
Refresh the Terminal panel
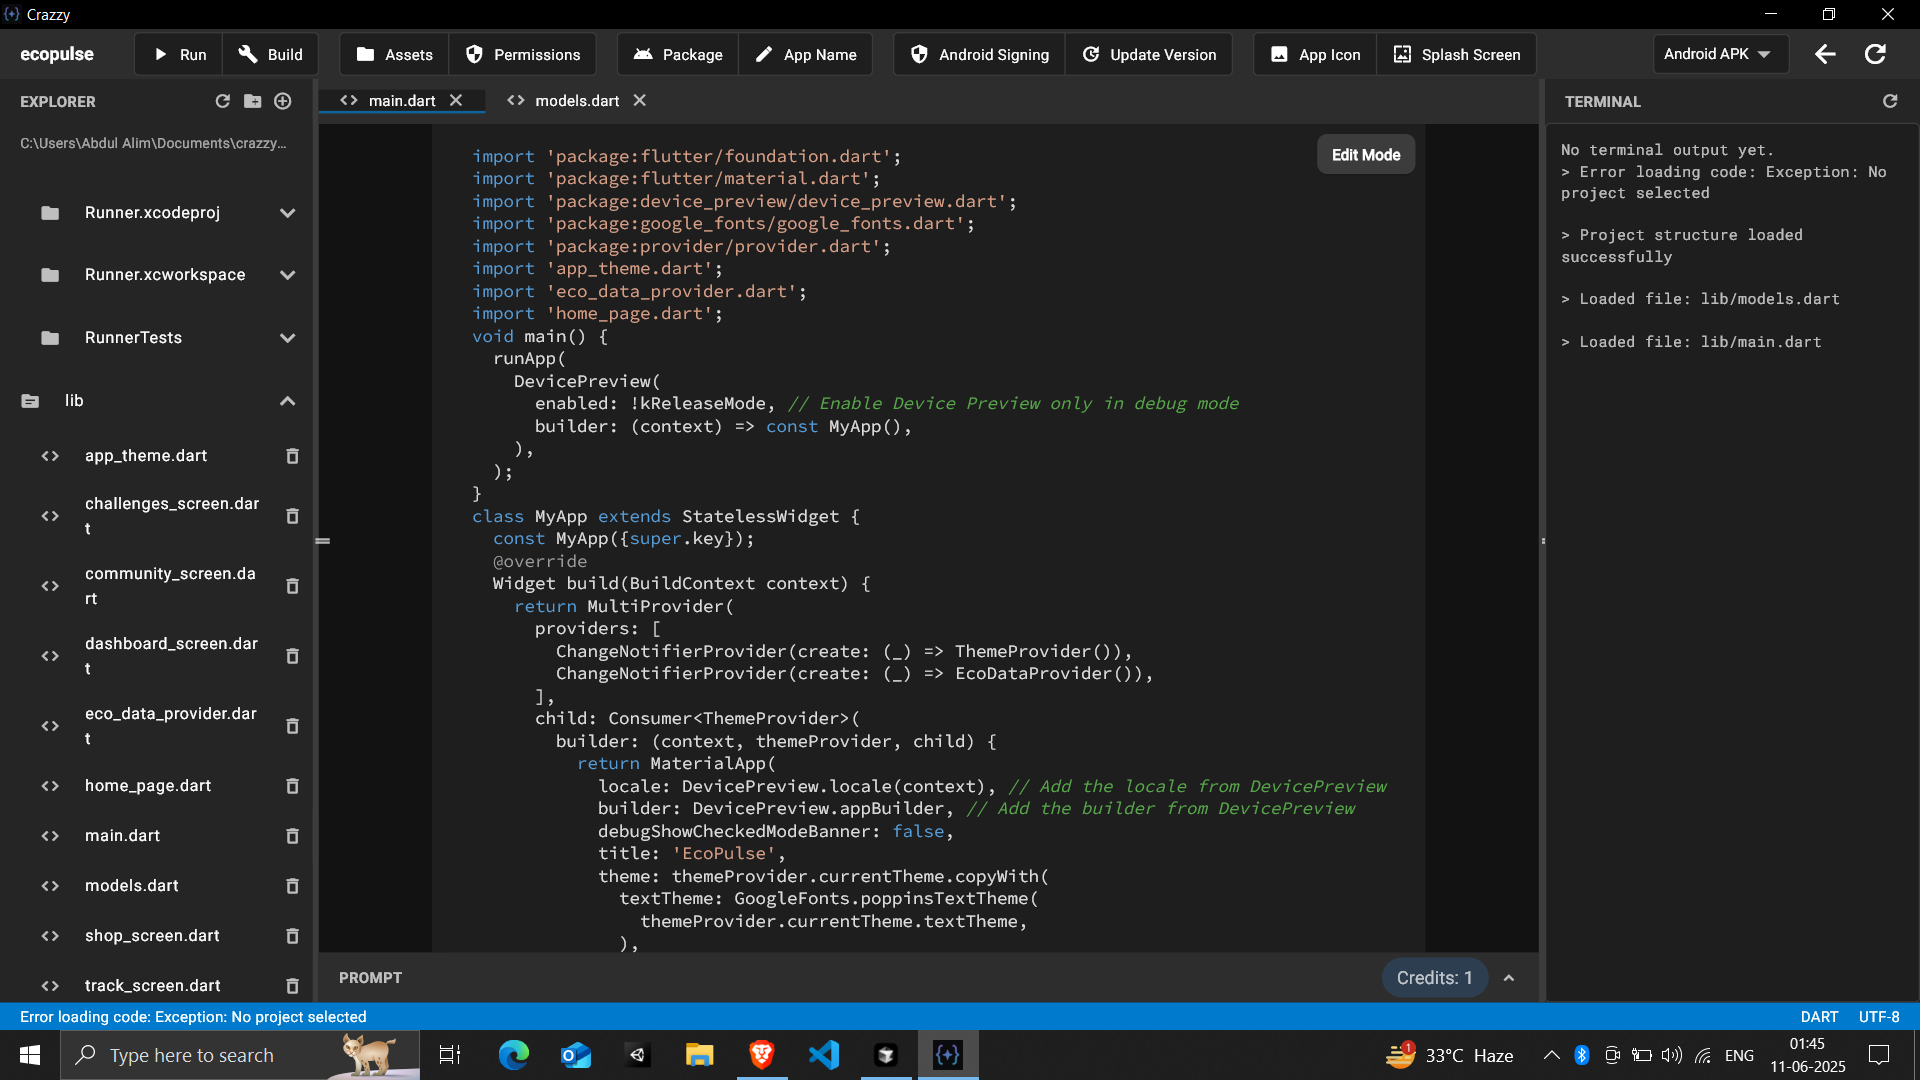pyautogui.click(x=1890, y=101)
